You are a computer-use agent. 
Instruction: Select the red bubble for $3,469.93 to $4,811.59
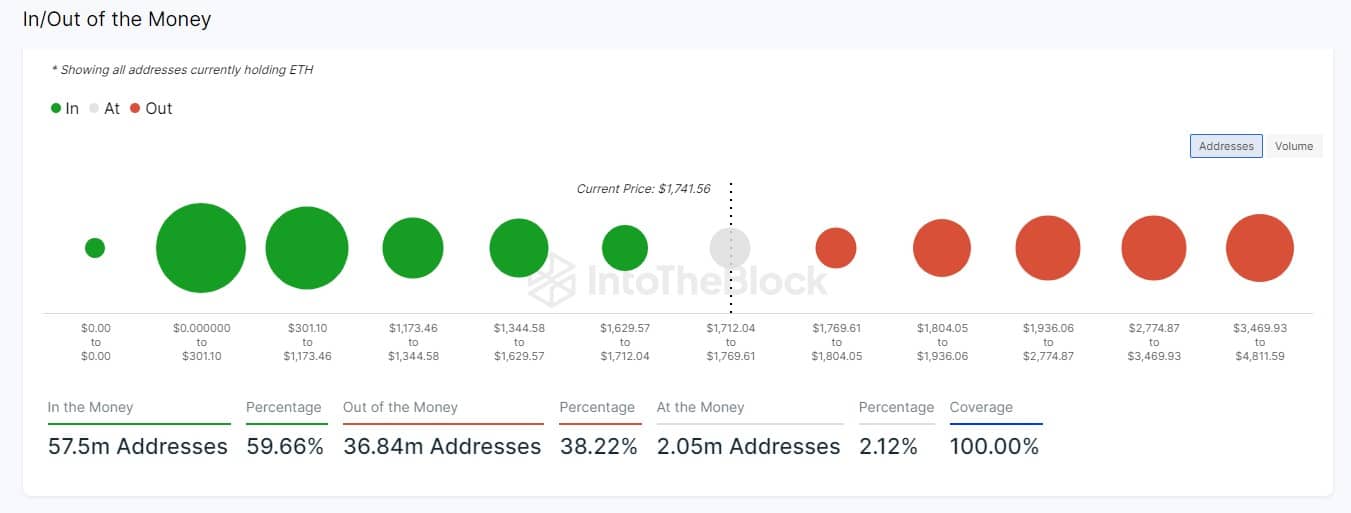(x=1260, y=248)
